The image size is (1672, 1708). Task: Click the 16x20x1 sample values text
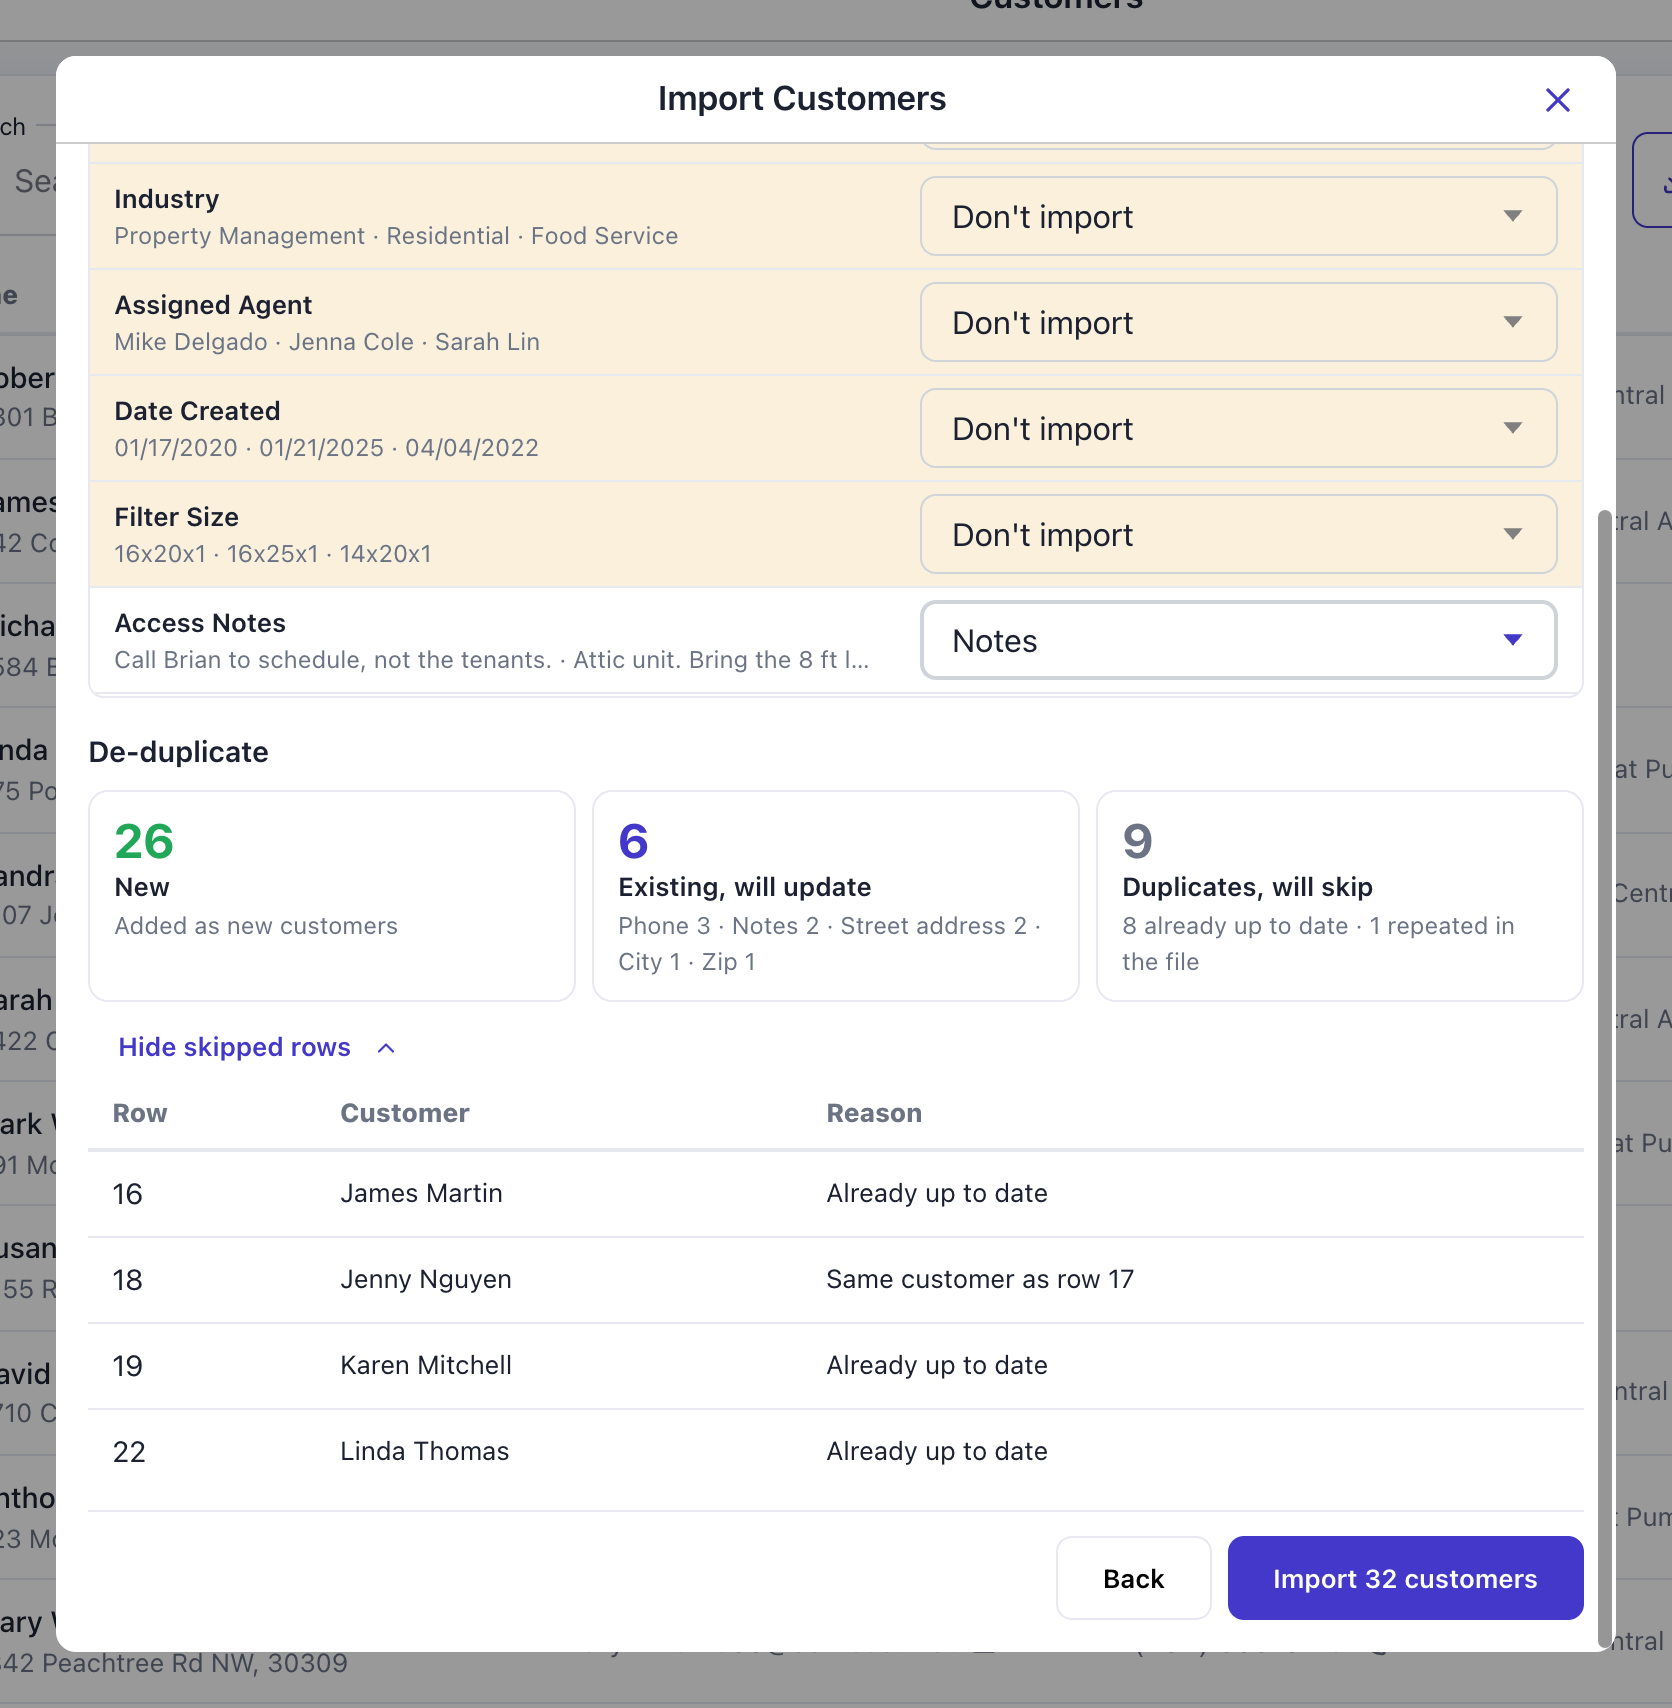[x=273, y=554]
